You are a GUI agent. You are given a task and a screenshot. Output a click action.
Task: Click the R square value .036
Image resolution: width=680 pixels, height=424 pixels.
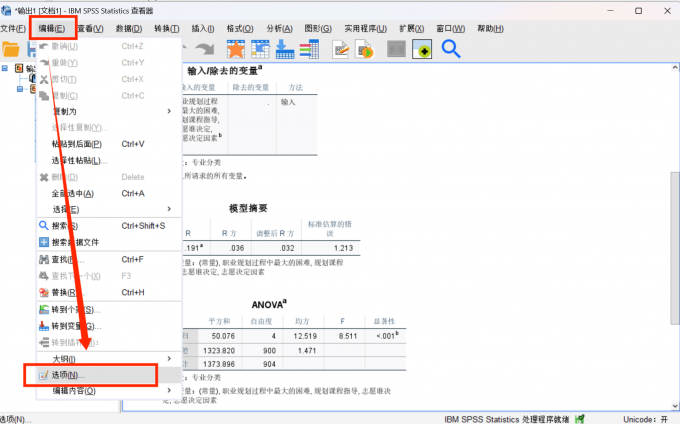pyautogui.click(x=237, y=248)
